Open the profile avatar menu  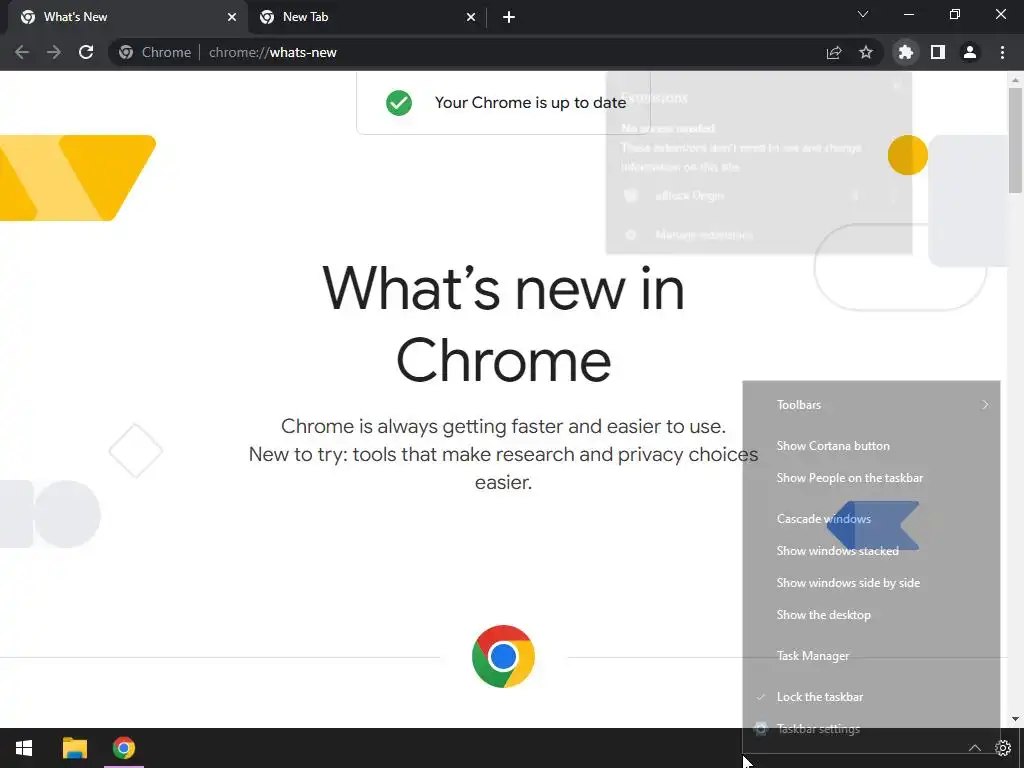click(x=970, y=52)
